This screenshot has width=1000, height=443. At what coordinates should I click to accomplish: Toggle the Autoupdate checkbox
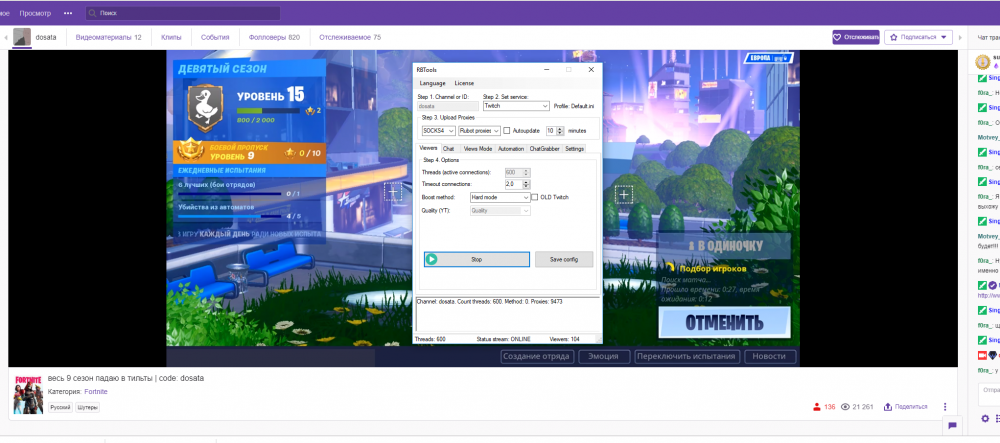[x=507, y=130]
